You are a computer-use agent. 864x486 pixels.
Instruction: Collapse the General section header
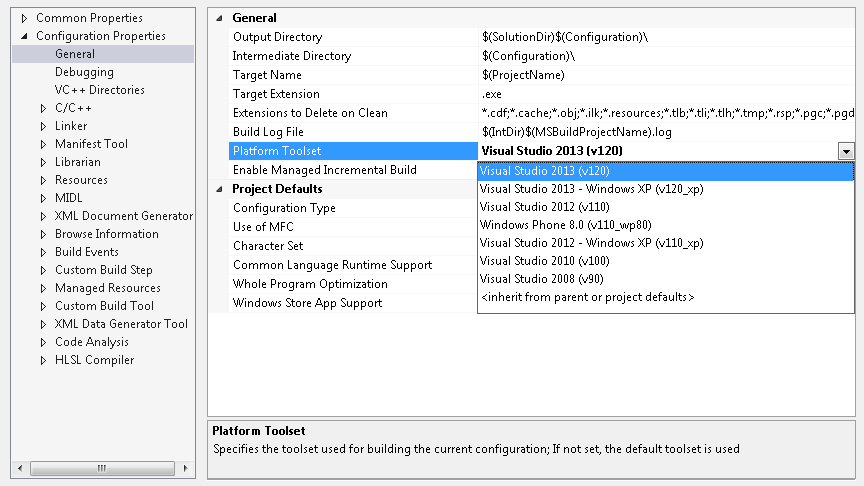coord(220,18)
